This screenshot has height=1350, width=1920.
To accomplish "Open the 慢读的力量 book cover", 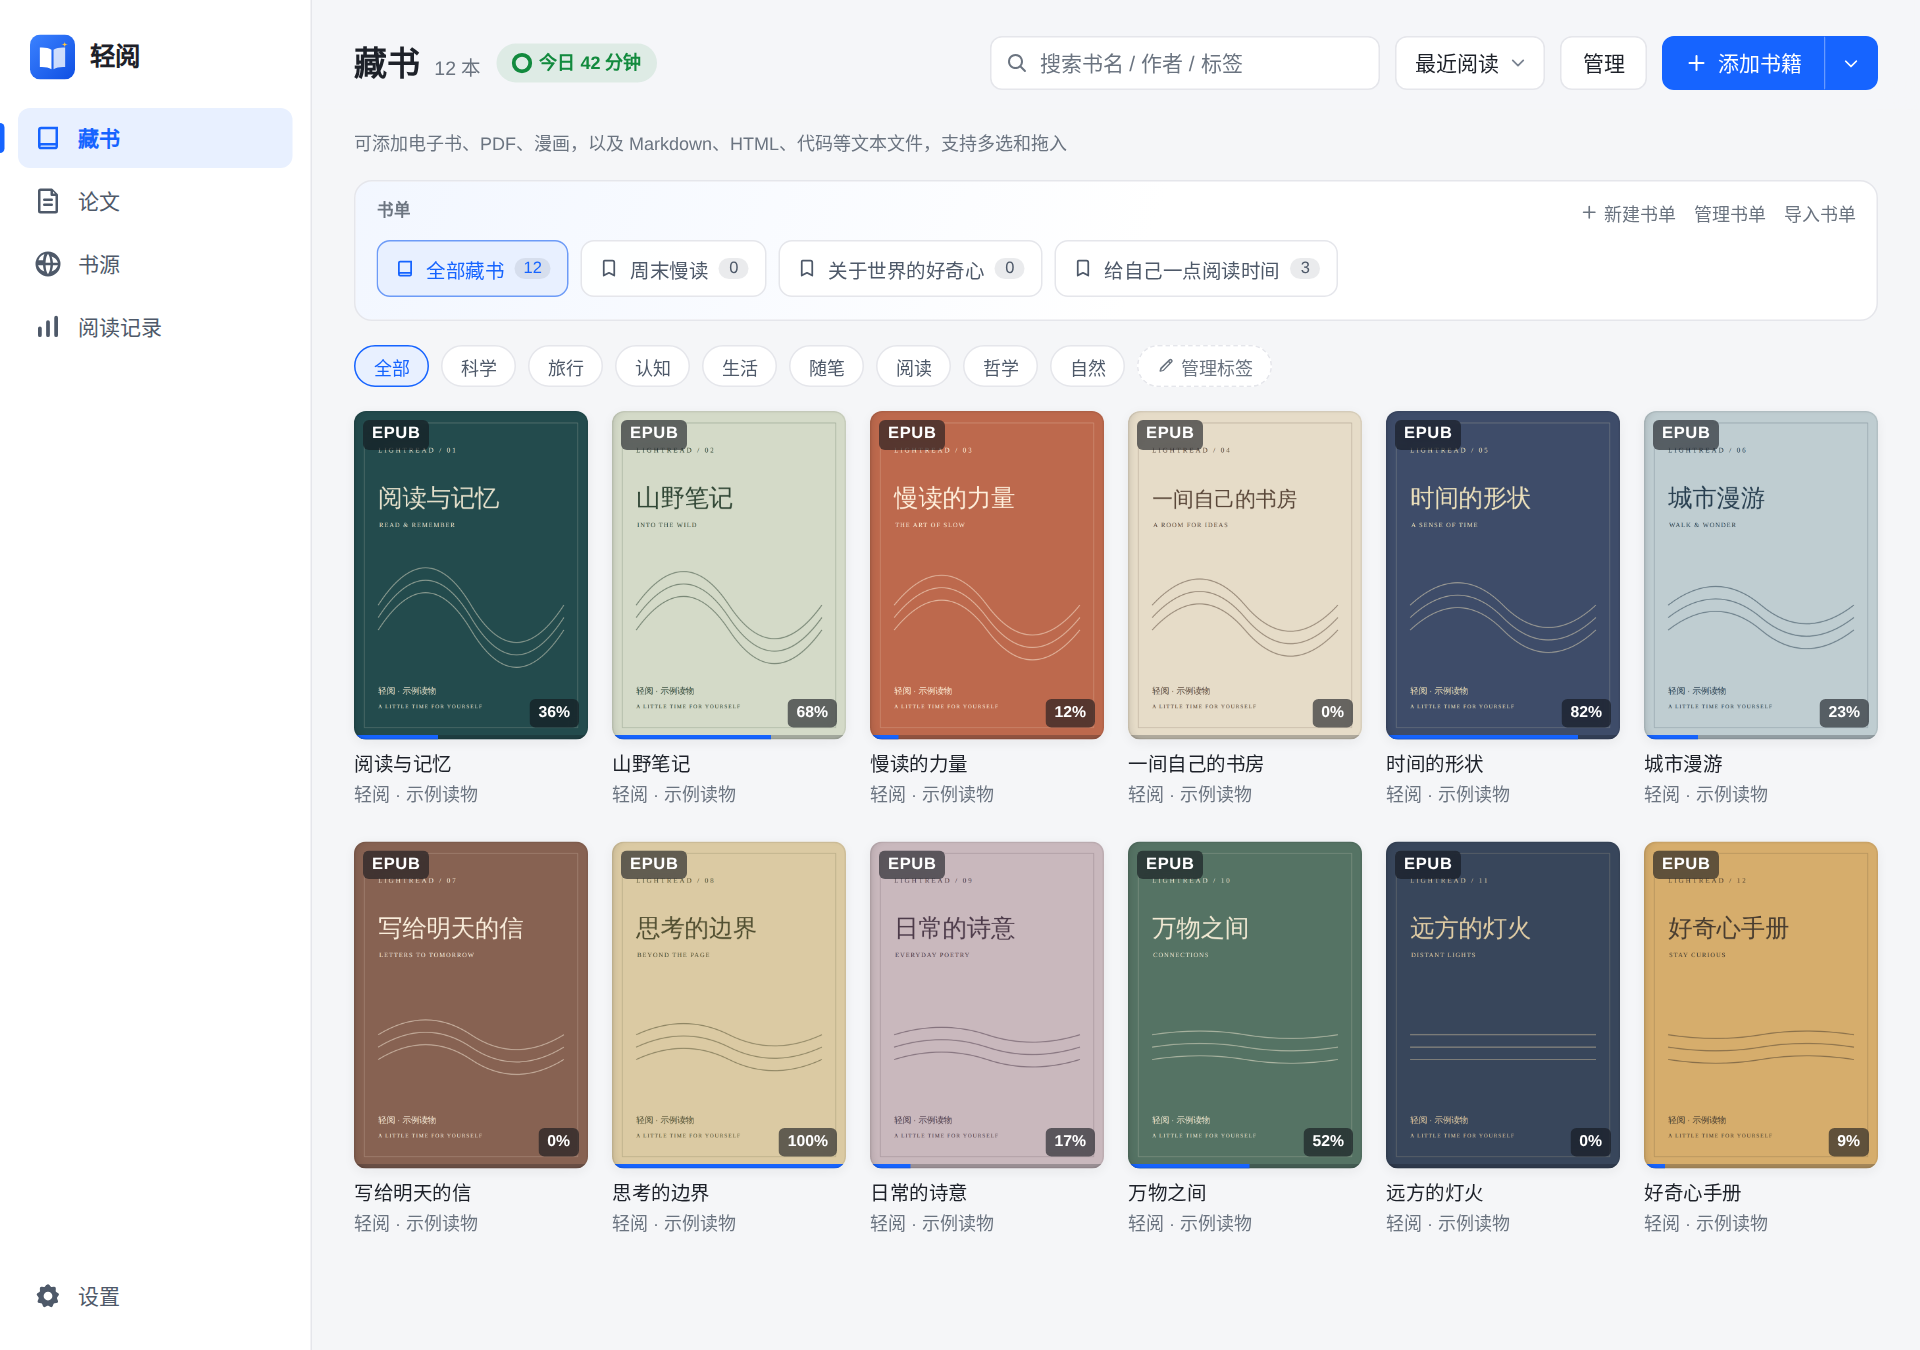I will click(x=987, y=575).
